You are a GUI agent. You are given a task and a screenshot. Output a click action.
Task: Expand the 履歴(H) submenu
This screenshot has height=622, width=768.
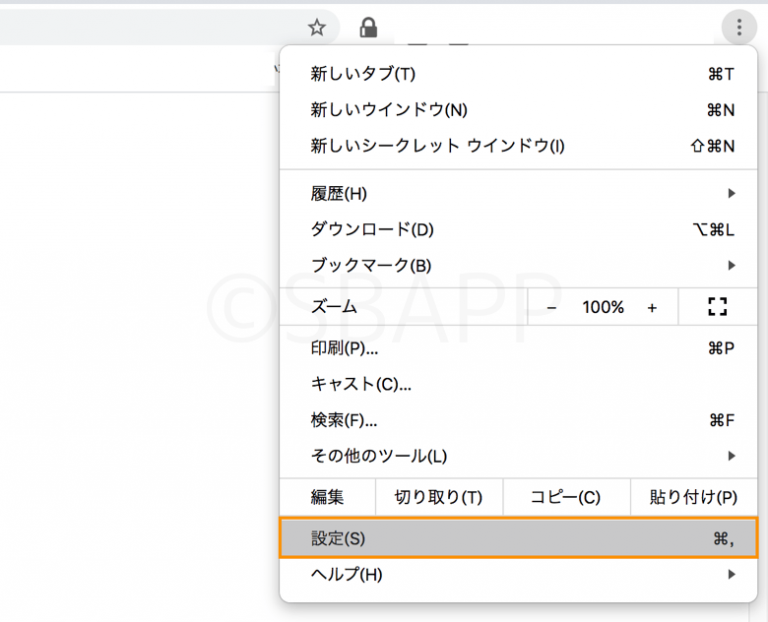(520, 194)
